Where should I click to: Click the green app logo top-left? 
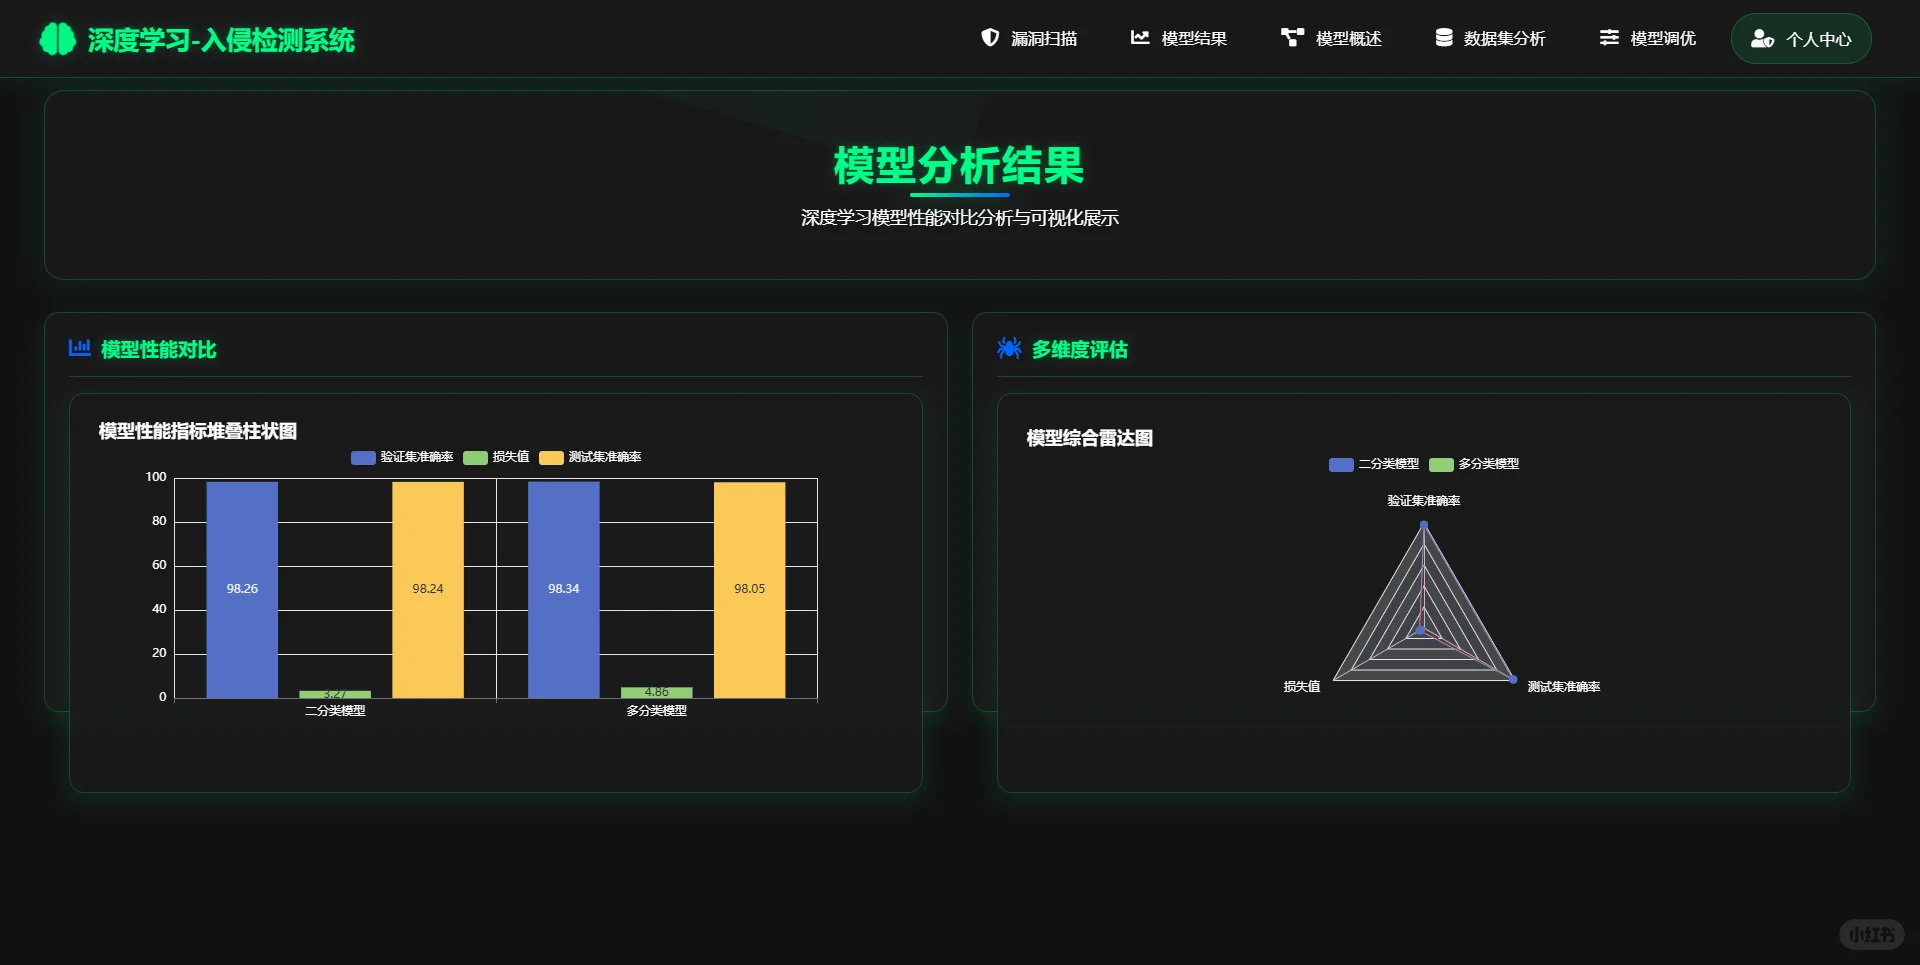point(58,38)
